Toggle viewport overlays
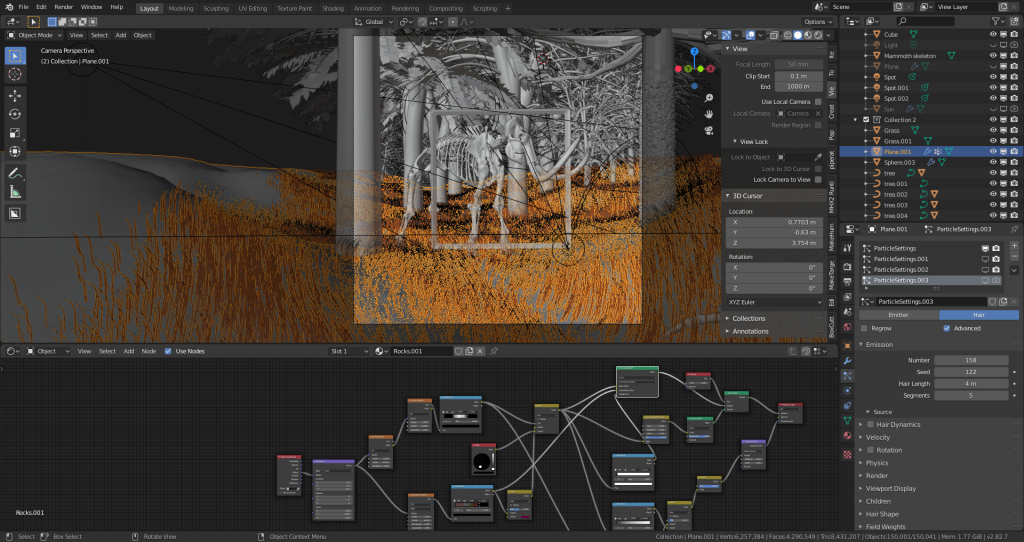1024x542 pixels. point(750,35)
